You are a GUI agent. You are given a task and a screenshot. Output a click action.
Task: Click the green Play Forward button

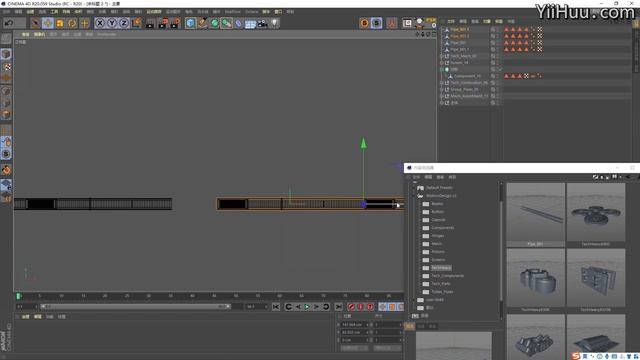[x=307, y=307]
